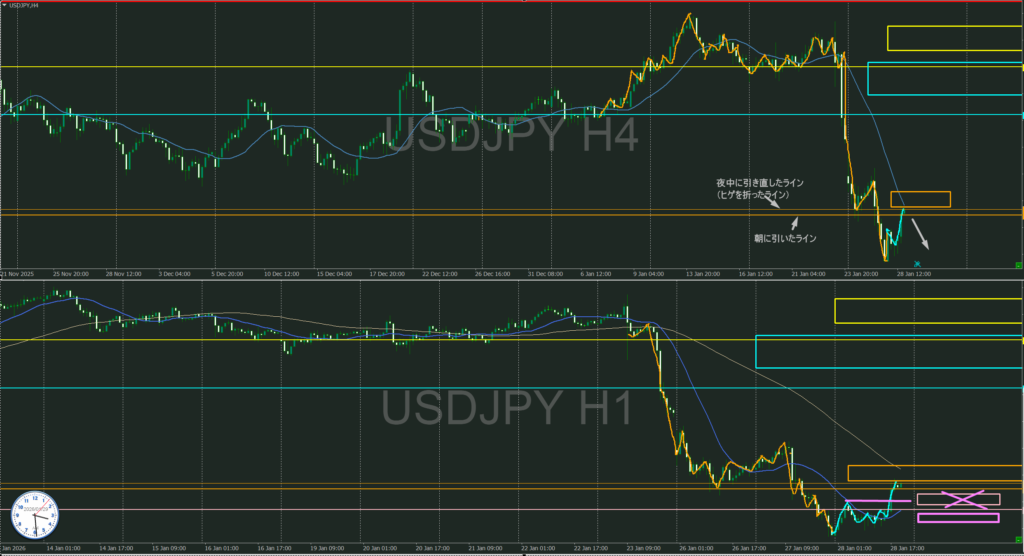Screen dimensions: 1024x556
Task: Click the analog clock widget
Action: (x=35, y=516)
